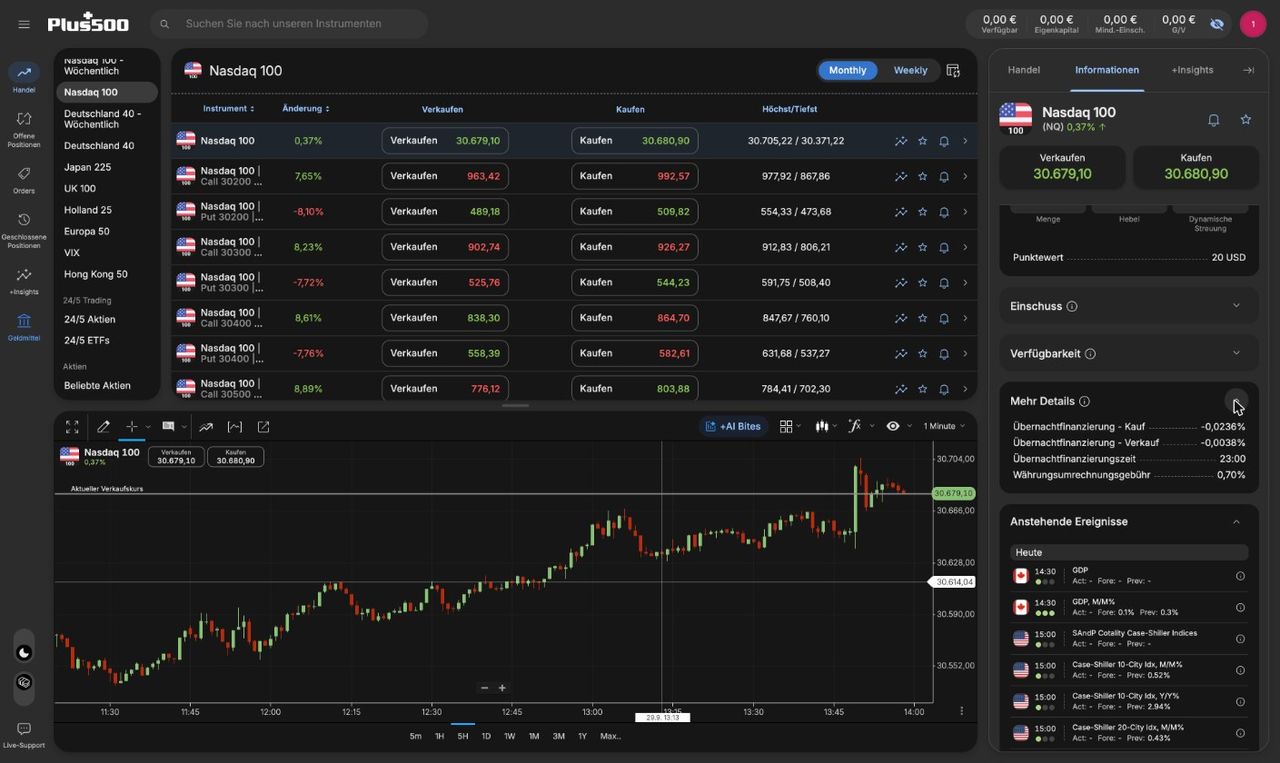Zoom in the chart with the plus button
This screenshot has height=763, width=1280.
point(502,688)
